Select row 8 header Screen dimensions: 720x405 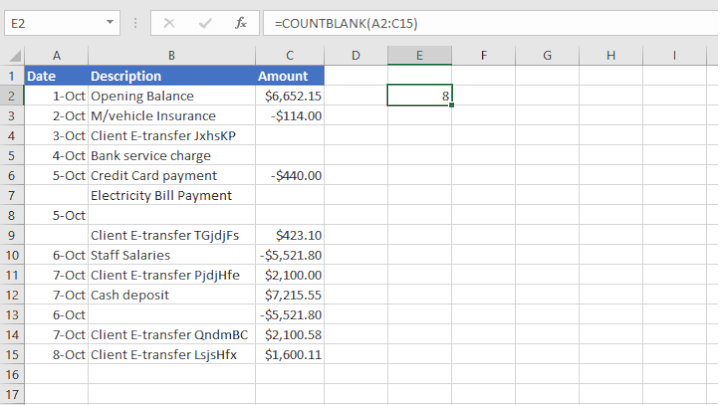(x=12, y=215)
